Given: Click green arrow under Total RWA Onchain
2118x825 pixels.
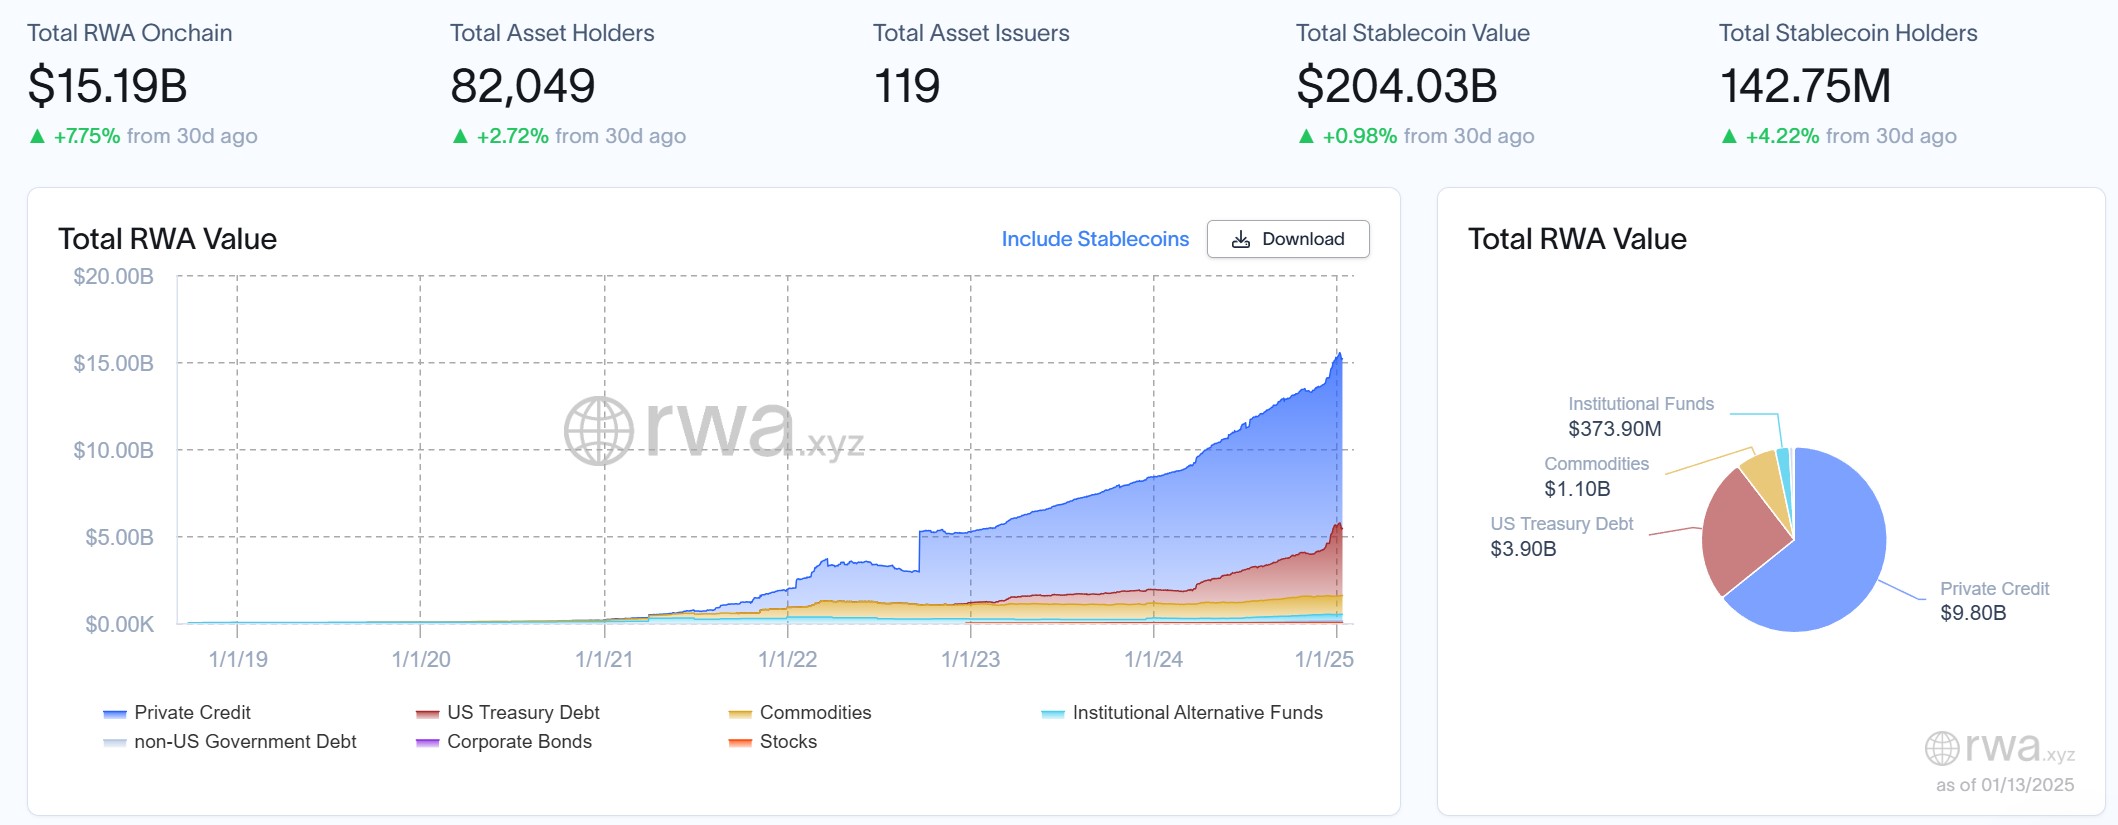Looking at the screenshot, I should point(37,136).
